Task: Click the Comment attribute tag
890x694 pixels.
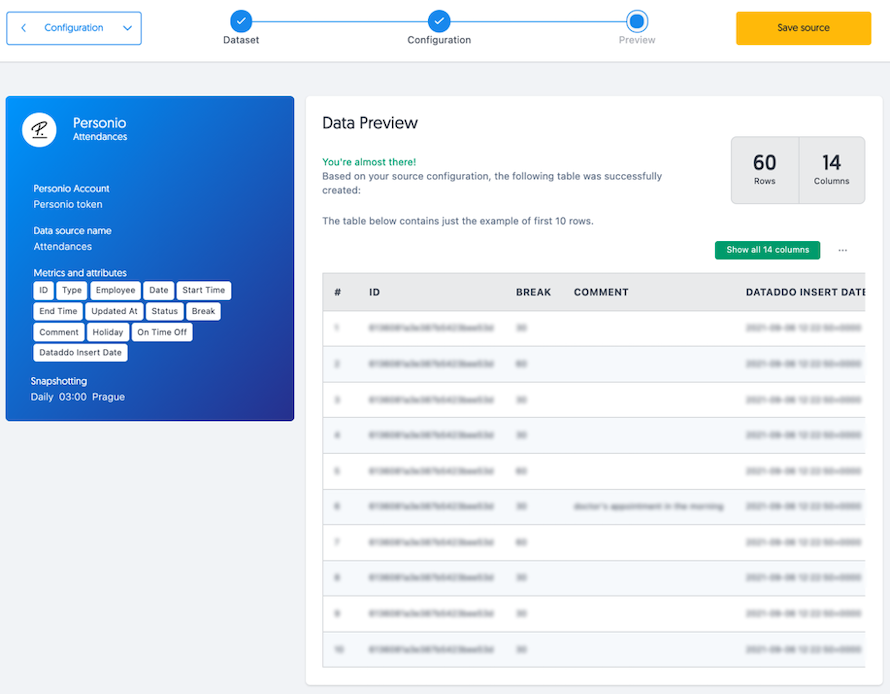Action: coord(59,332)
